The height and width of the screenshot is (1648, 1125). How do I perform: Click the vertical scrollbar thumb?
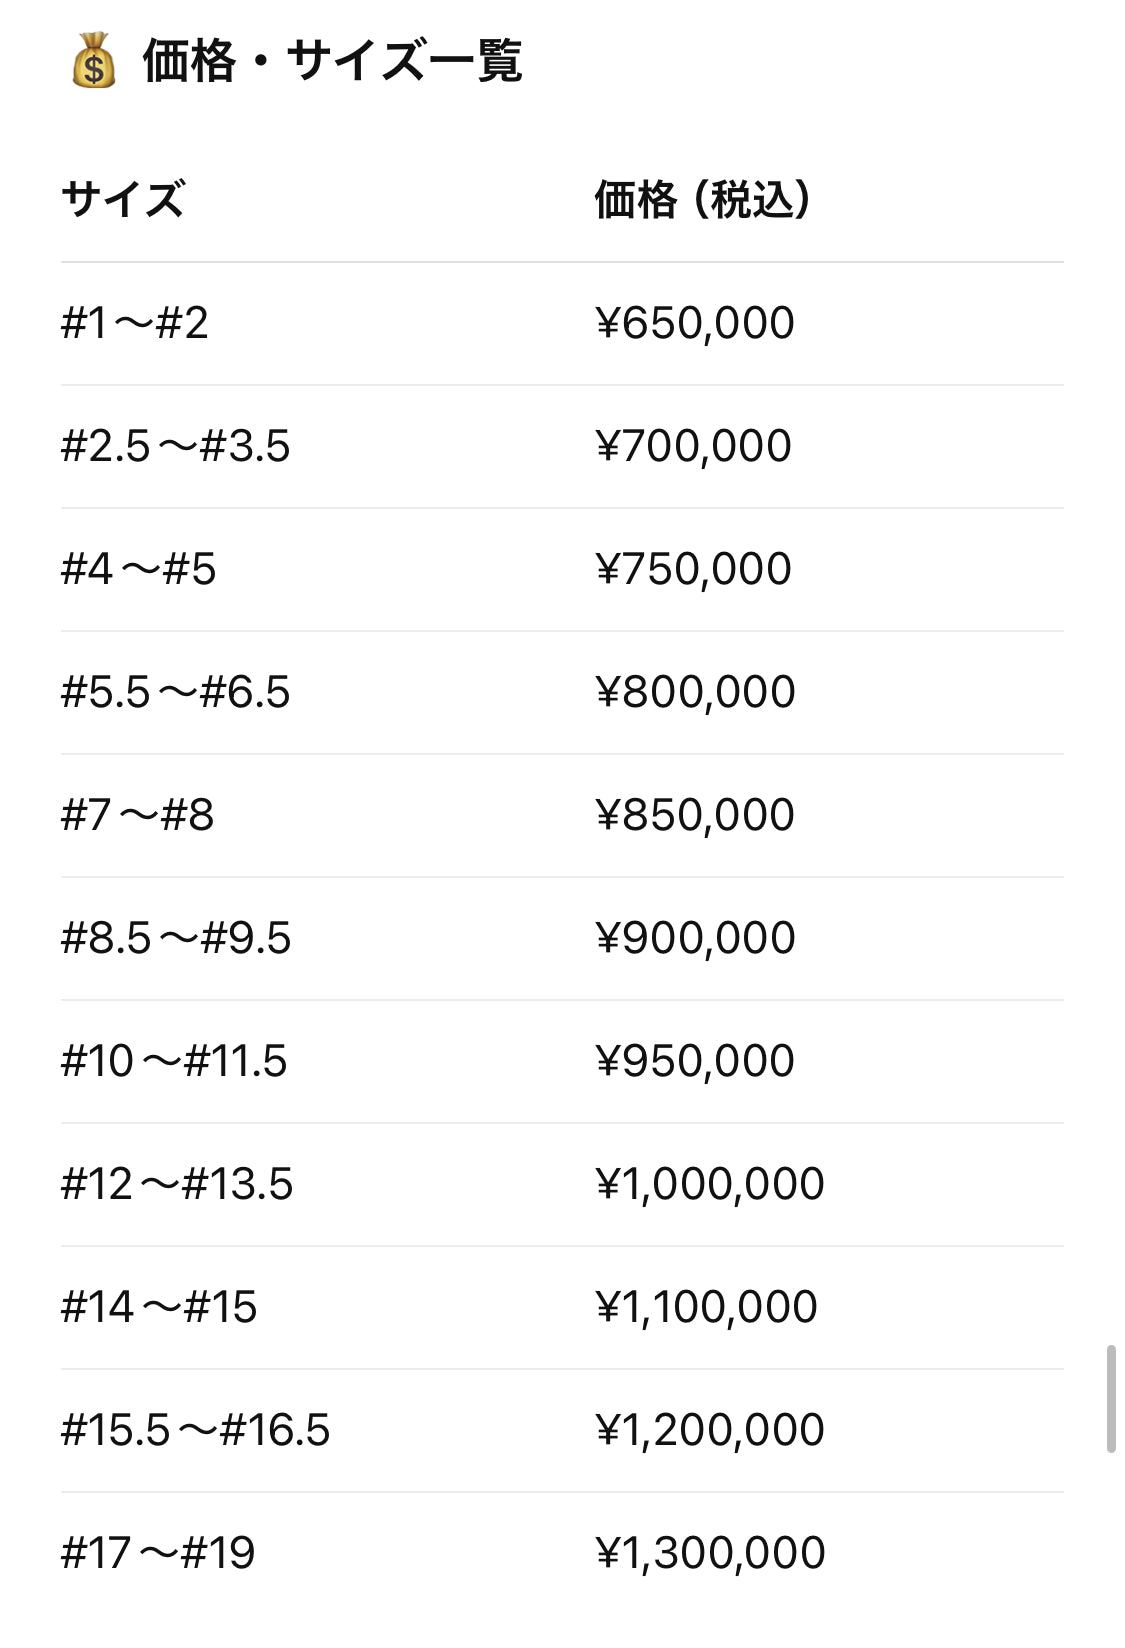(1110, 1399)
